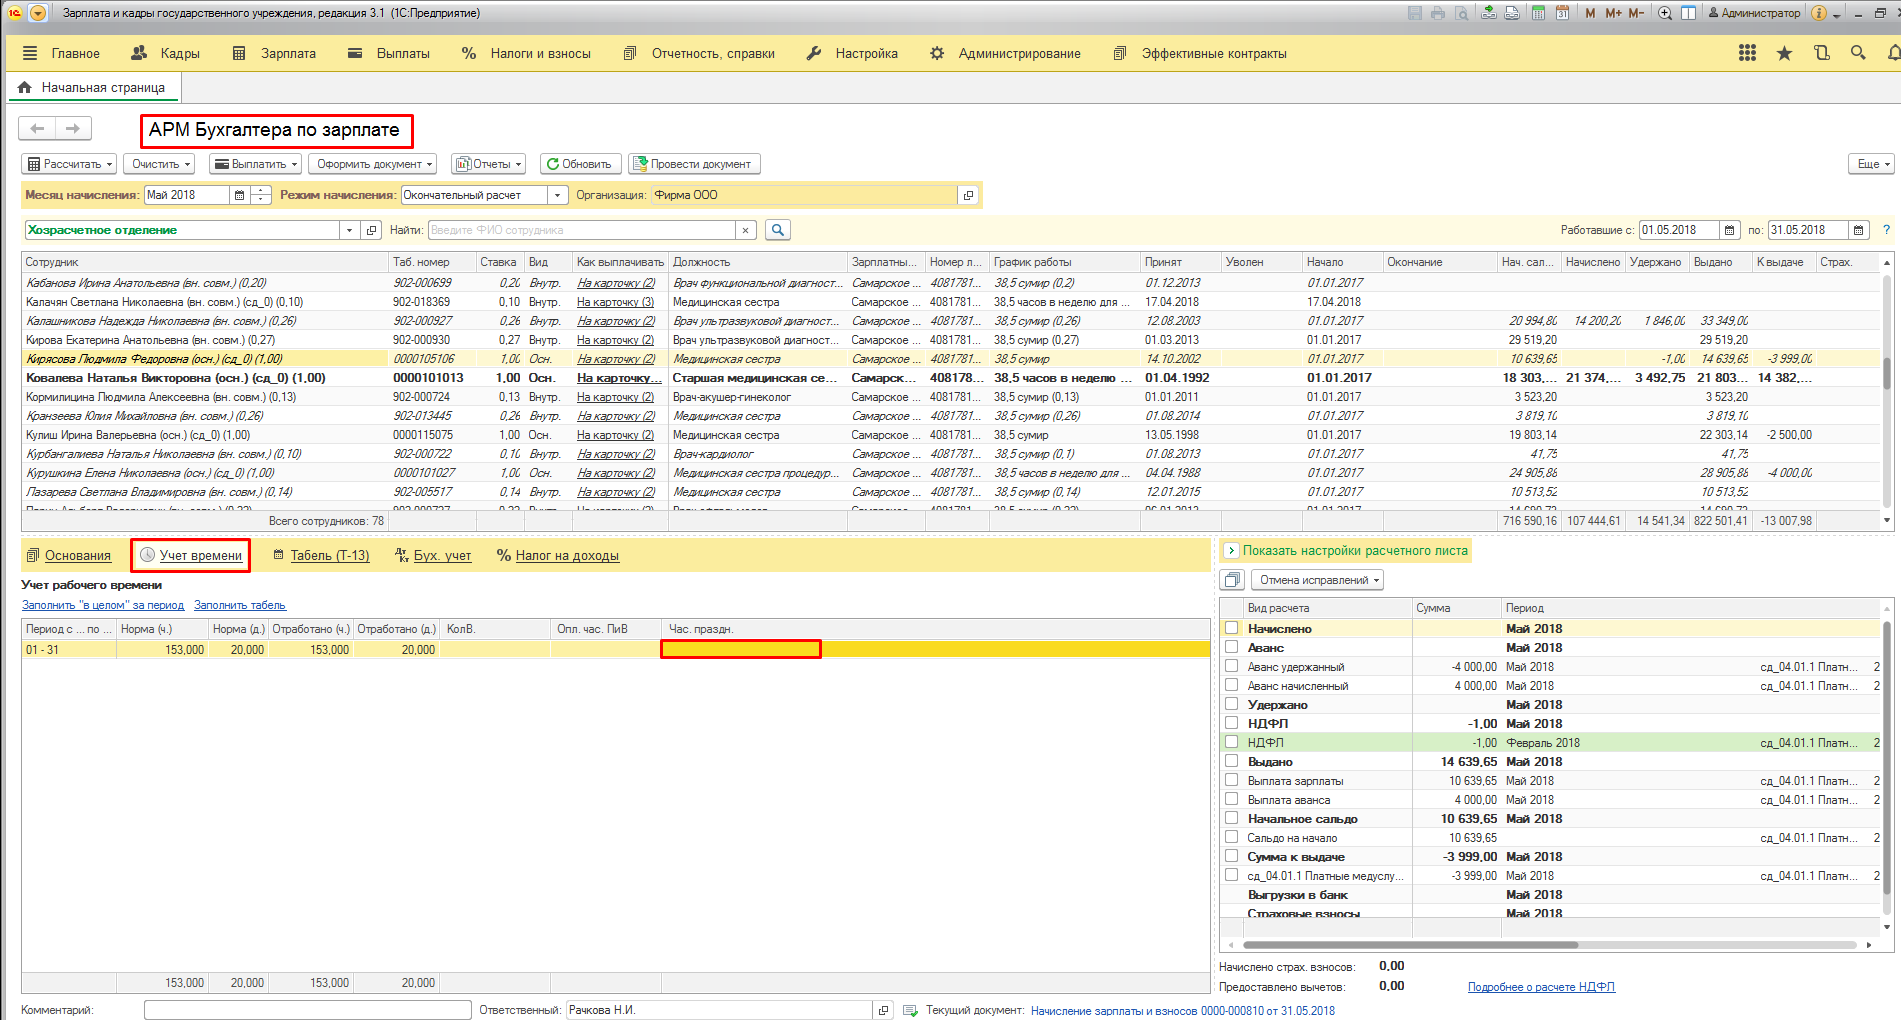Open the sections grid menu icon

1747,54
